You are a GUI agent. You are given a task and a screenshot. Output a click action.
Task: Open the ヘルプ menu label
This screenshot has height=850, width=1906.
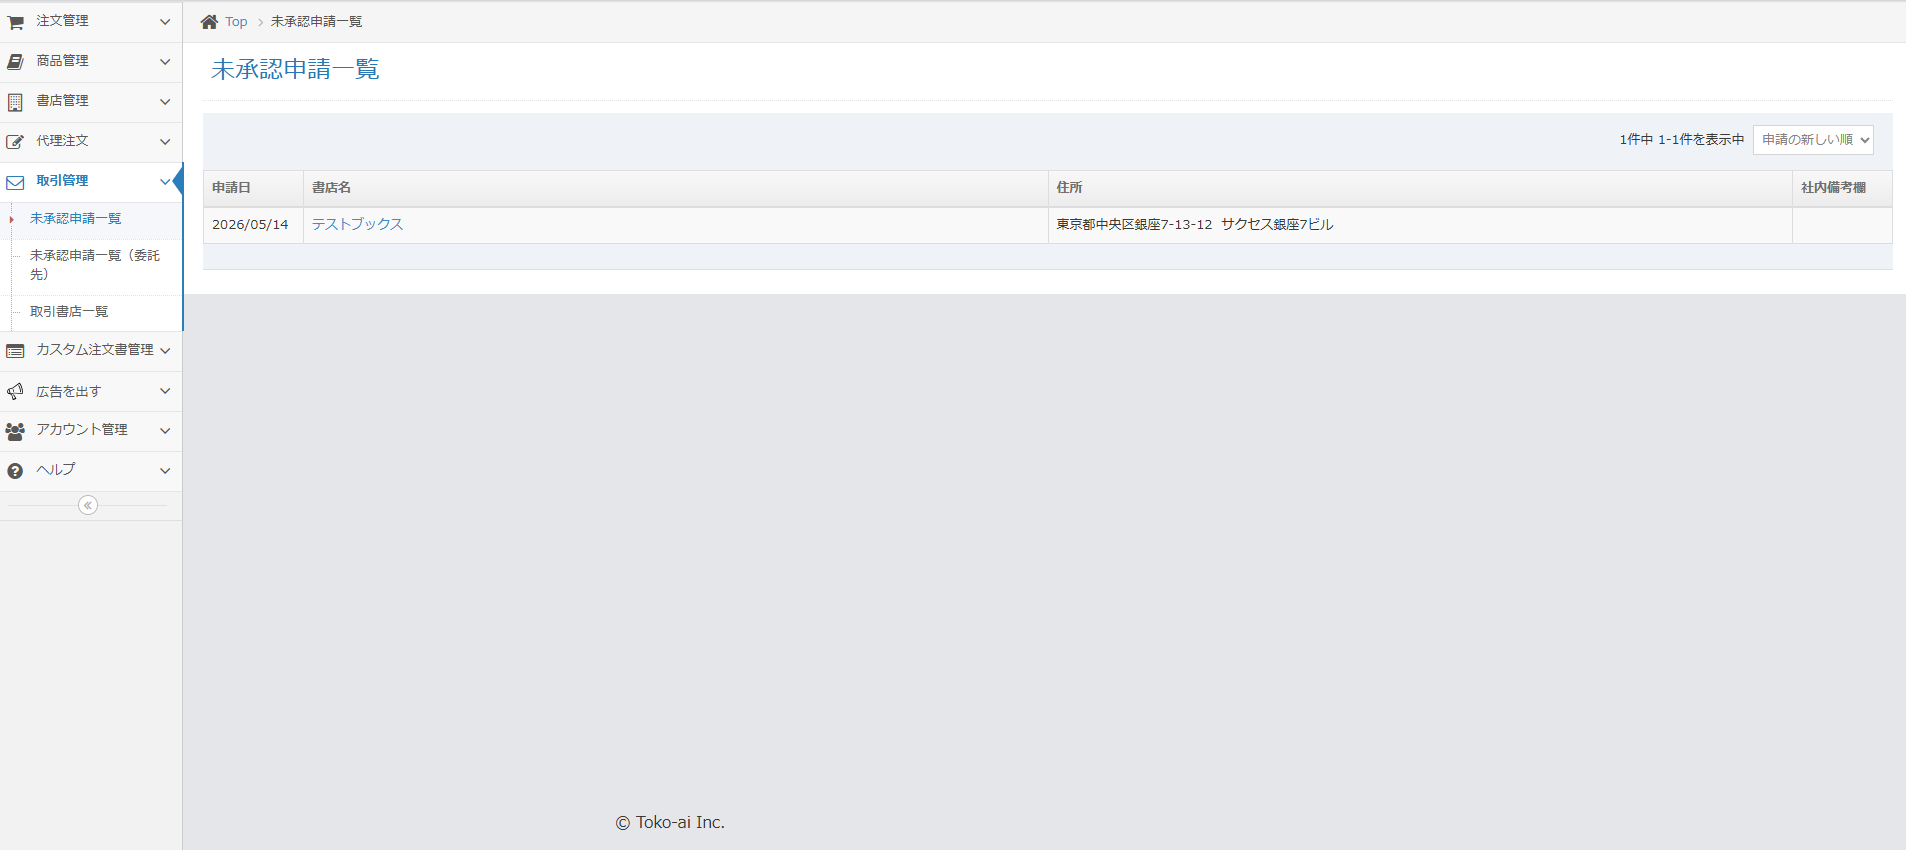point(56,470)
